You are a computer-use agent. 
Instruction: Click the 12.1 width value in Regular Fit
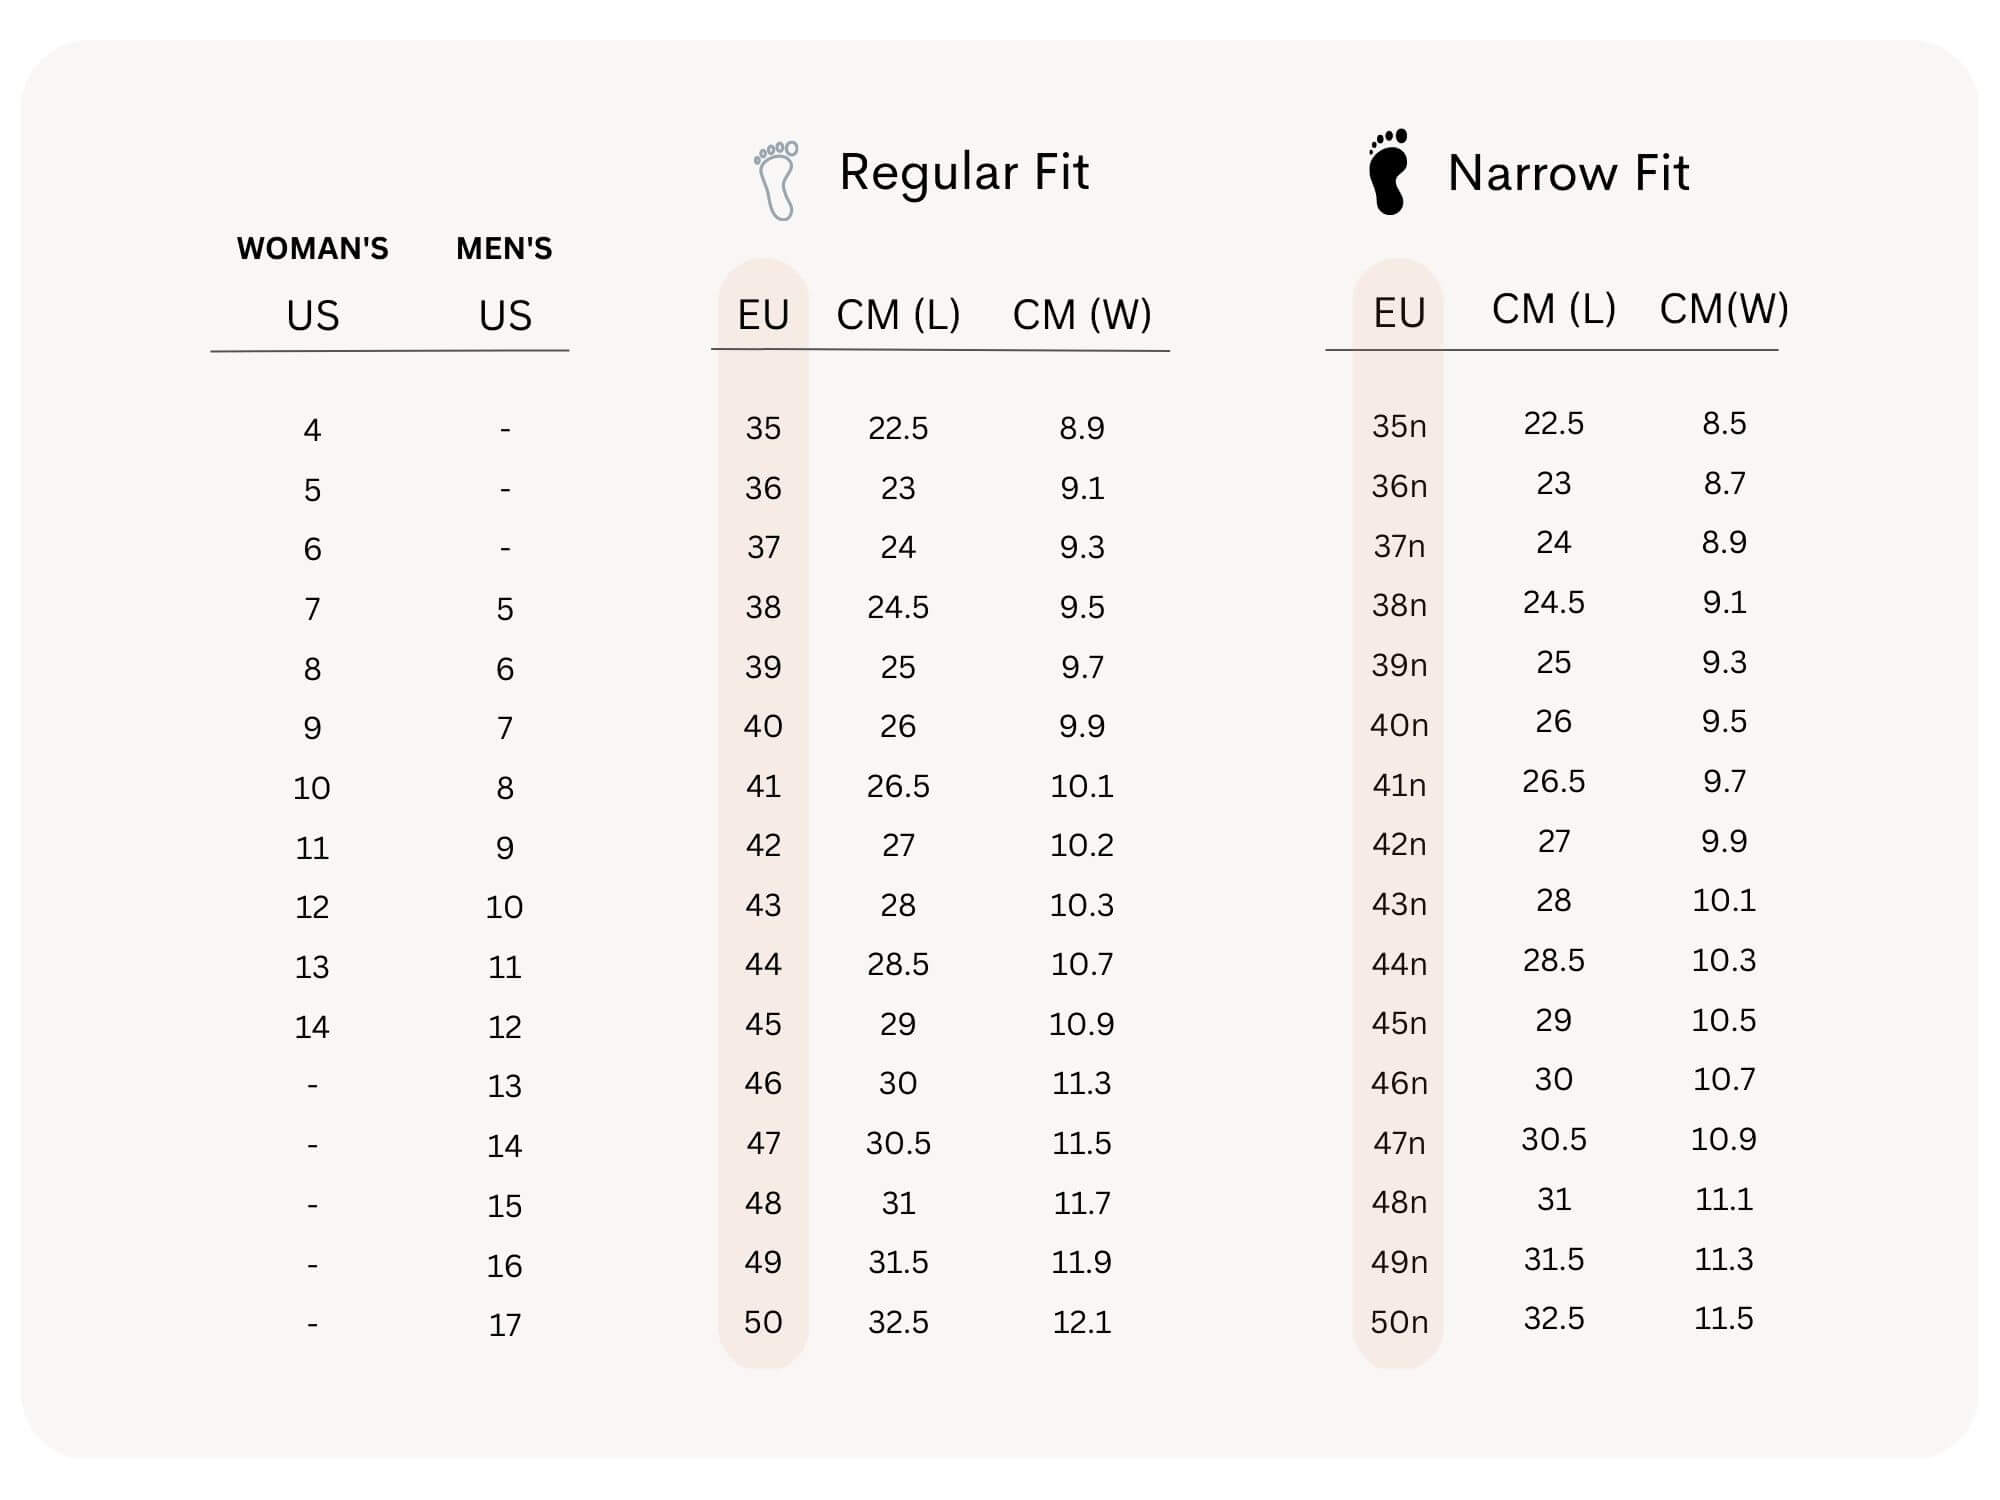point(1082,1322)
